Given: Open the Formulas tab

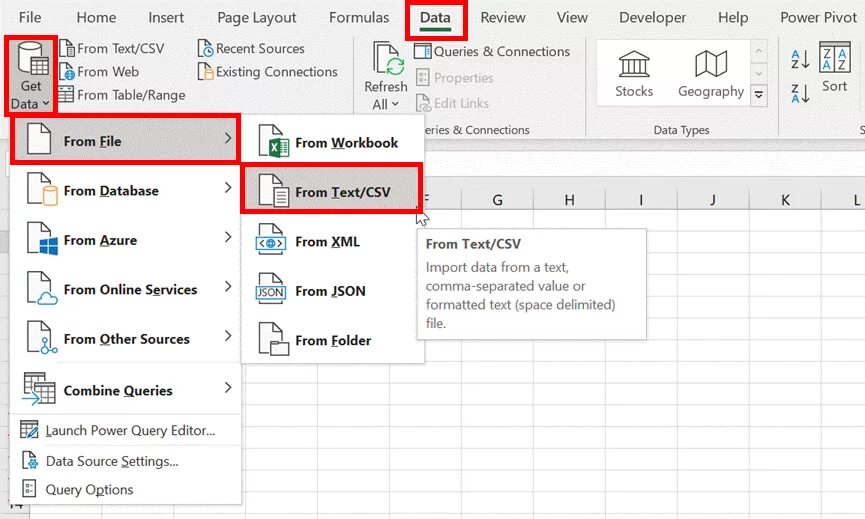Looking at the screenshot, I should click(x=359, y=17).
